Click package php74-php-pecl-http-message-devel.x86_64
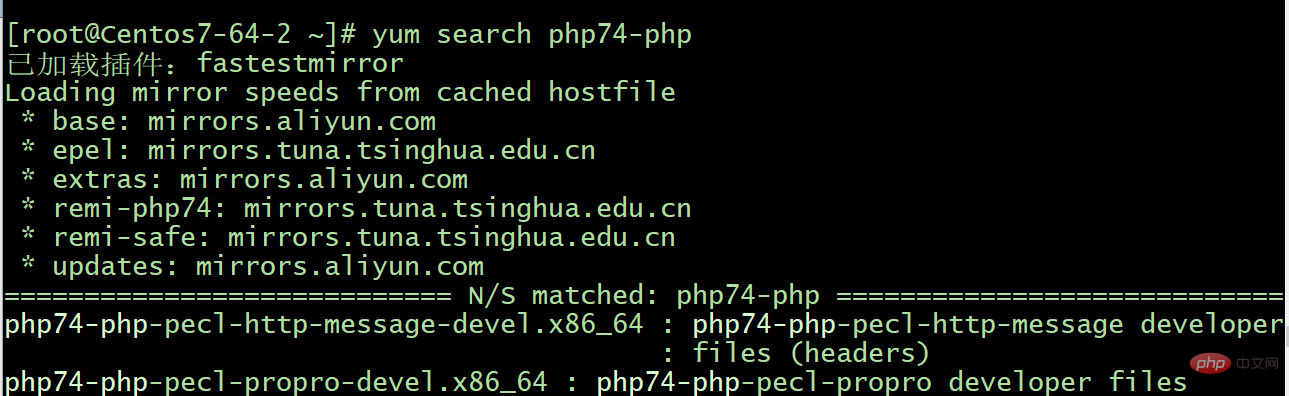The width and height of the screenshot is (1289, 396). pos(324,325)
